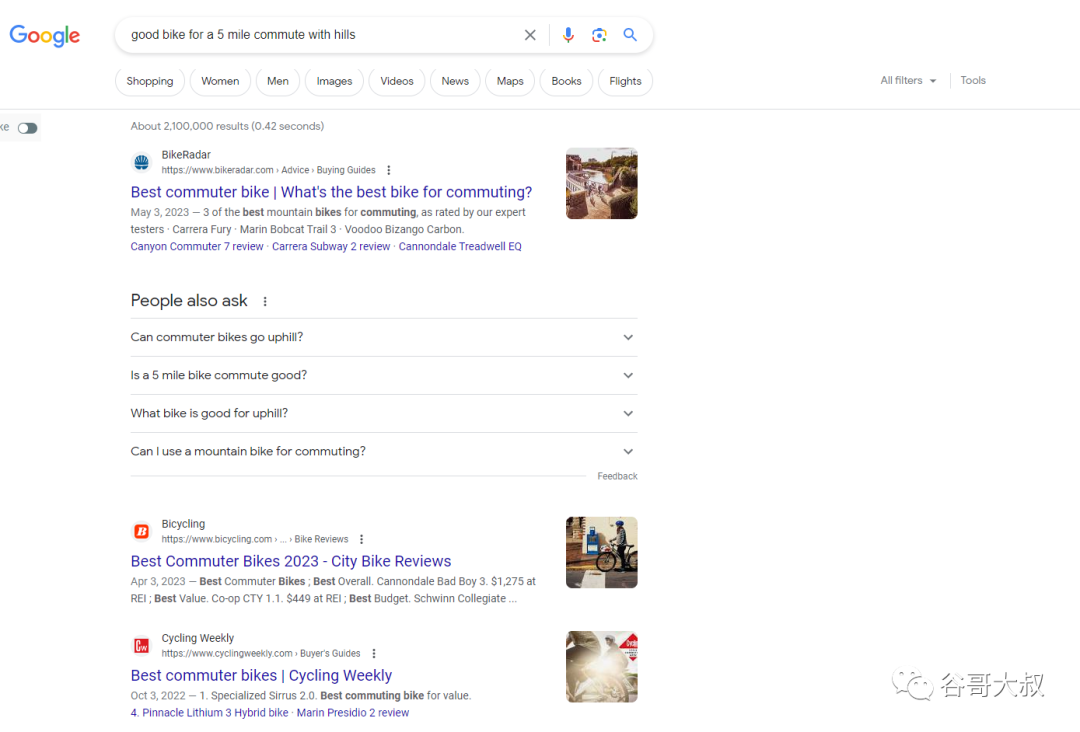
Task: Open Google Lens image search icon
Action: pos(599,35)
